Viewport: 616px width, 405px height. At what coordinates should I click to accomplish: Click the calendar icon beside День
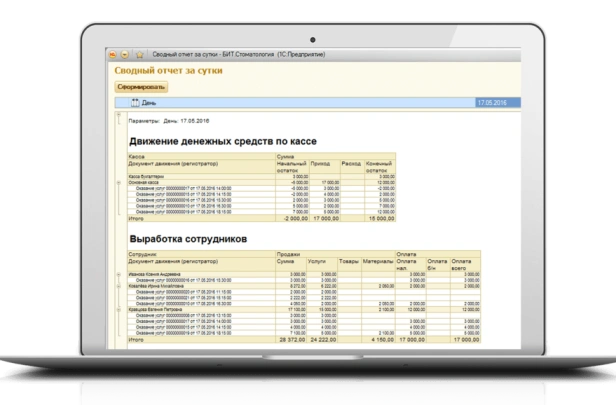[134, 102]
